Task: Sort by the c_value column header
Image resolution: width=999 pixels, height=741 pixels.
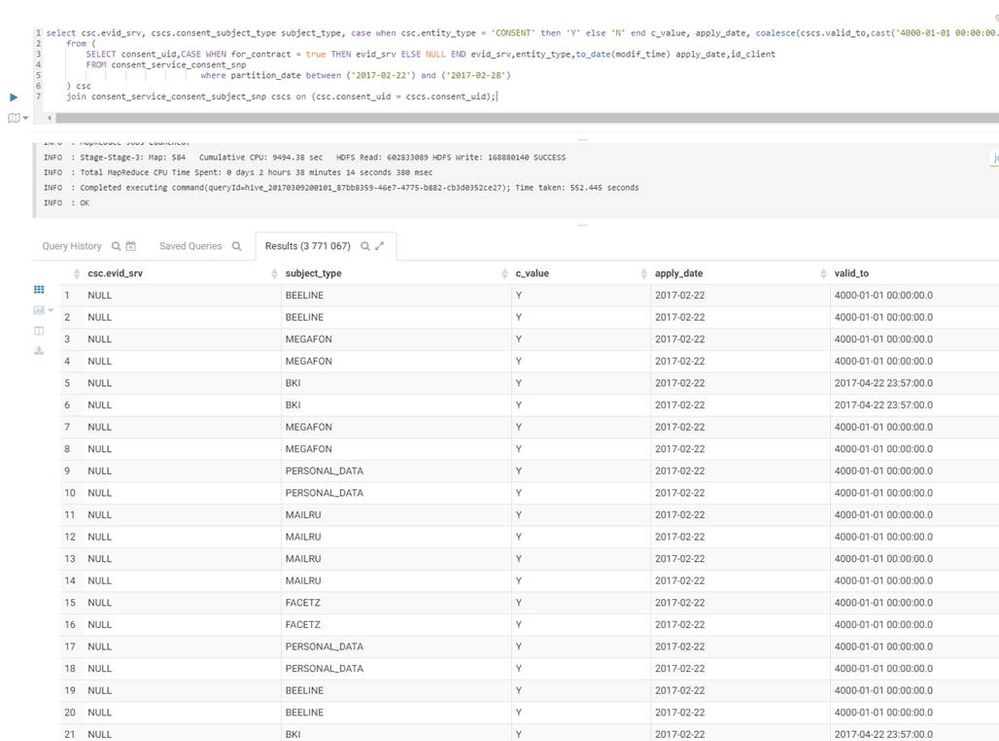Action: click(532, 273)
